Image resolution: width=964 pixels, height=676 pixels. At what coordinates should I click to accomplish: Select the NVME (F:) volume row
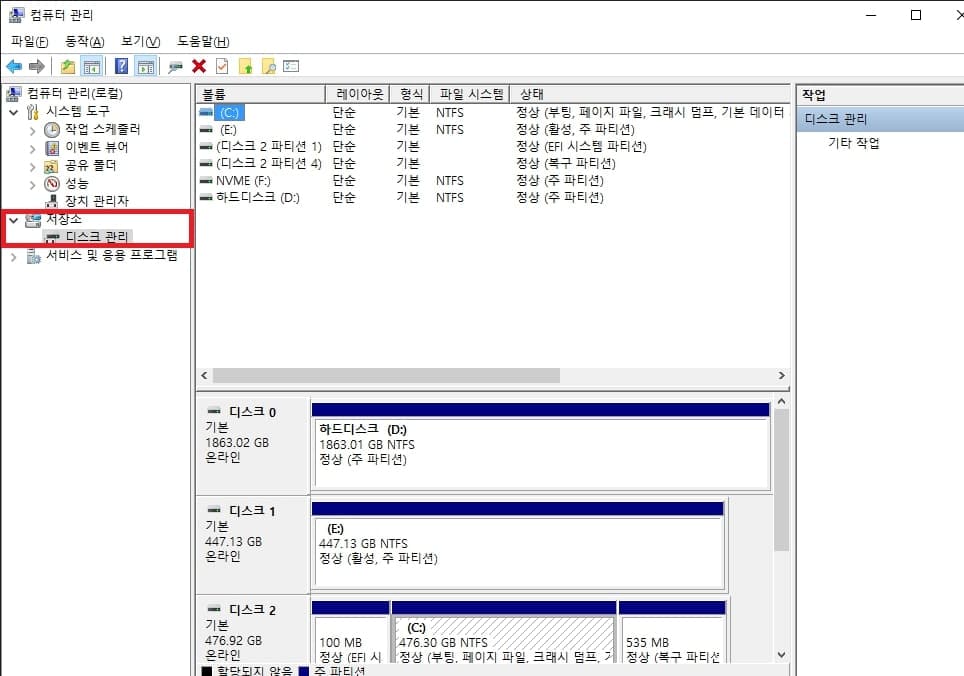click(x=245, y=180)
